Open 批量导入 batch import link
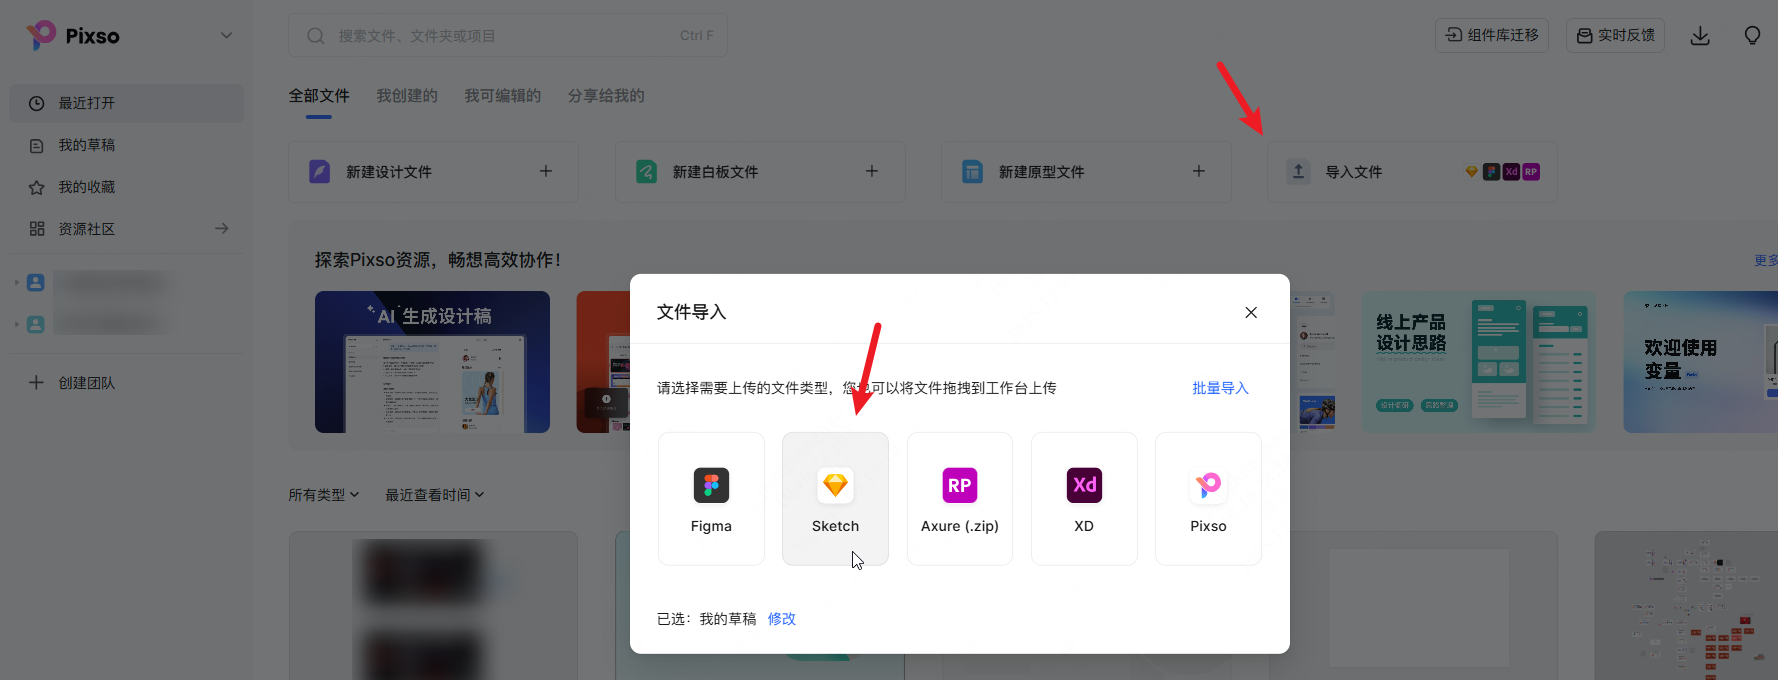The image size is (1778, 680). [1220, 388]
